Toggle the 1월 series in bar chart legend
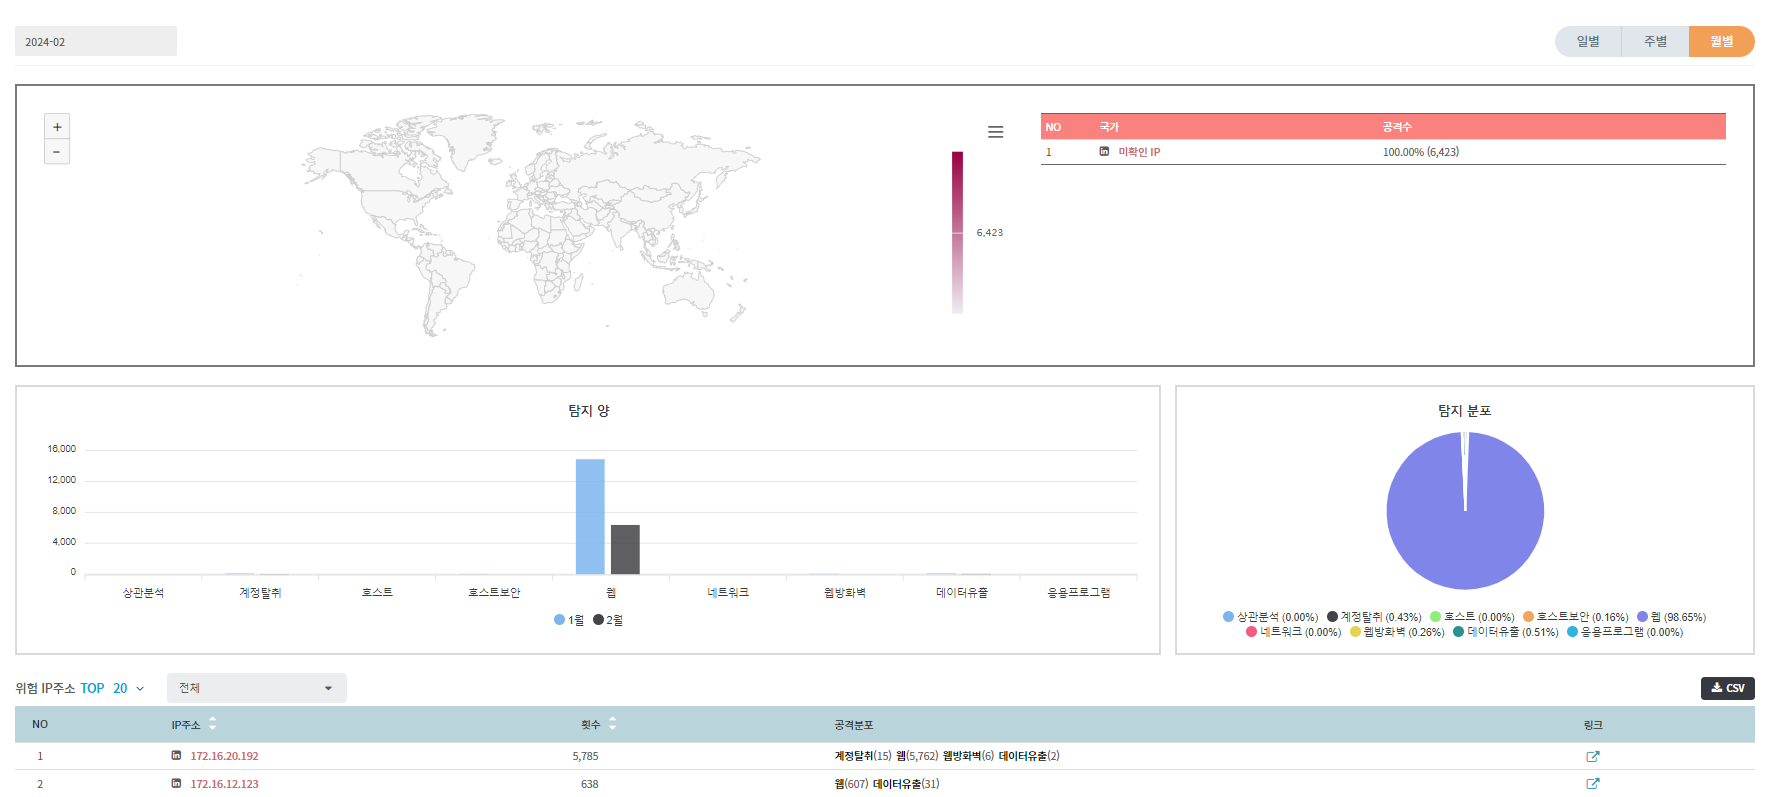1771x797 pixels. click(x=569, y=620)
